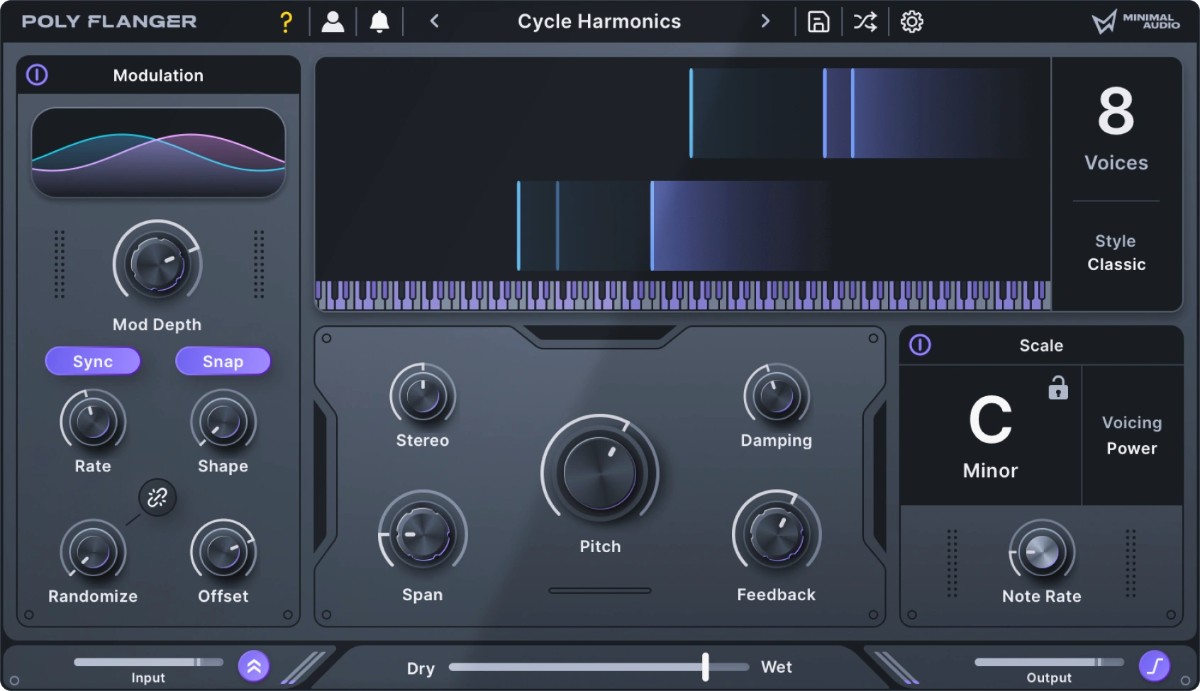The image size is (1200, 691).
Task: Click the link icon between Rate and Shape
Action: click(x=158, y=497)
